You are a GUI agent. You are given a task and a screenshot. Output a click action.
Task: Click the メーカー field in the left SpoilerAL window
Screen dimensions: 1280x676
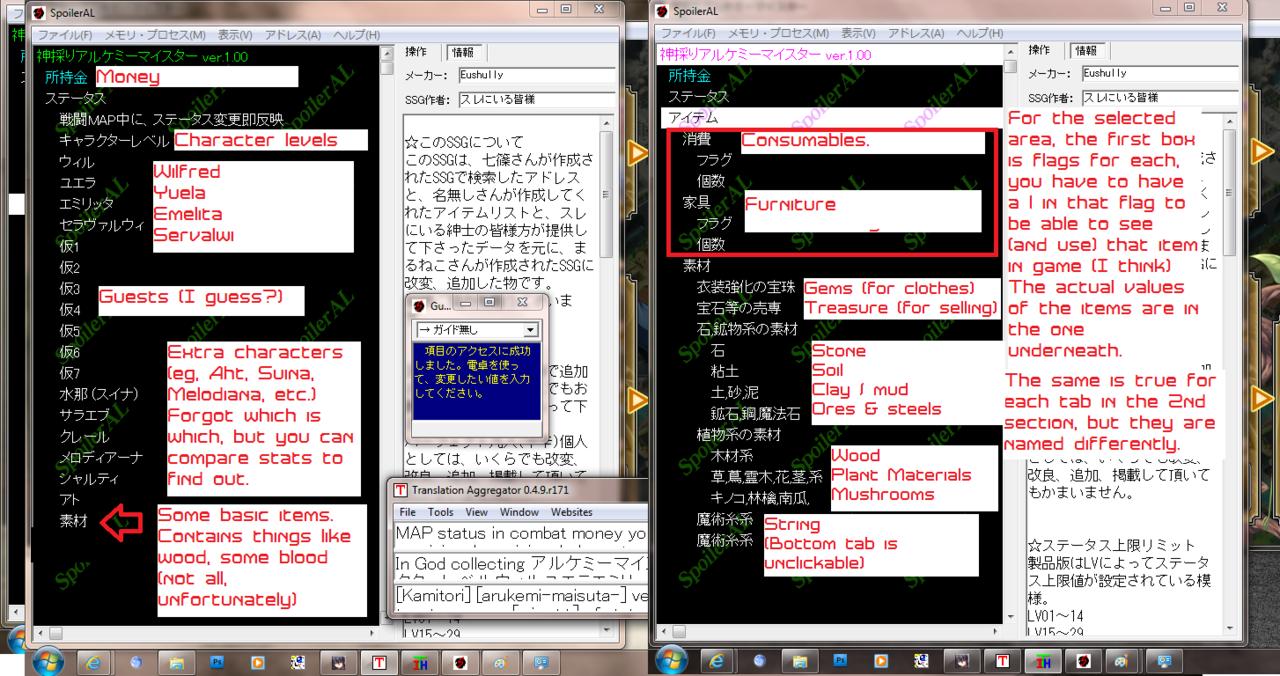click(535, 74)
